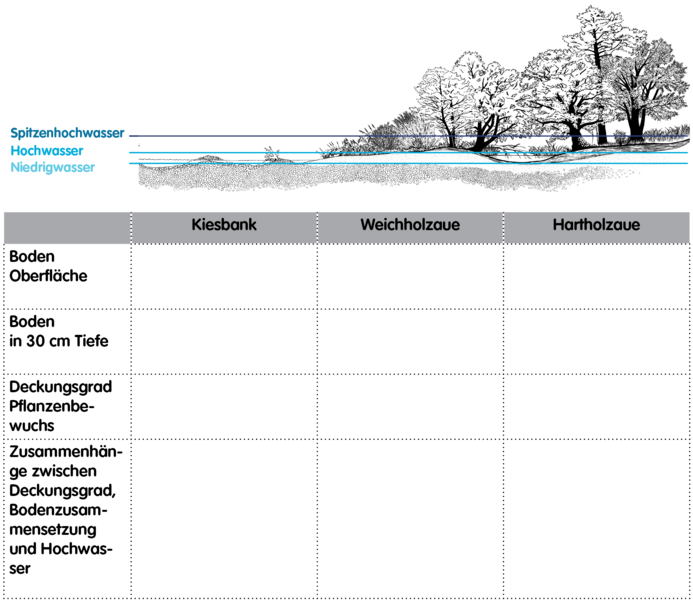This screenshot has height=600, width=693.
Task: Click the Zusammenhänge zwischen Deckungsgrad row label
Action: click(x=65, y=510)
